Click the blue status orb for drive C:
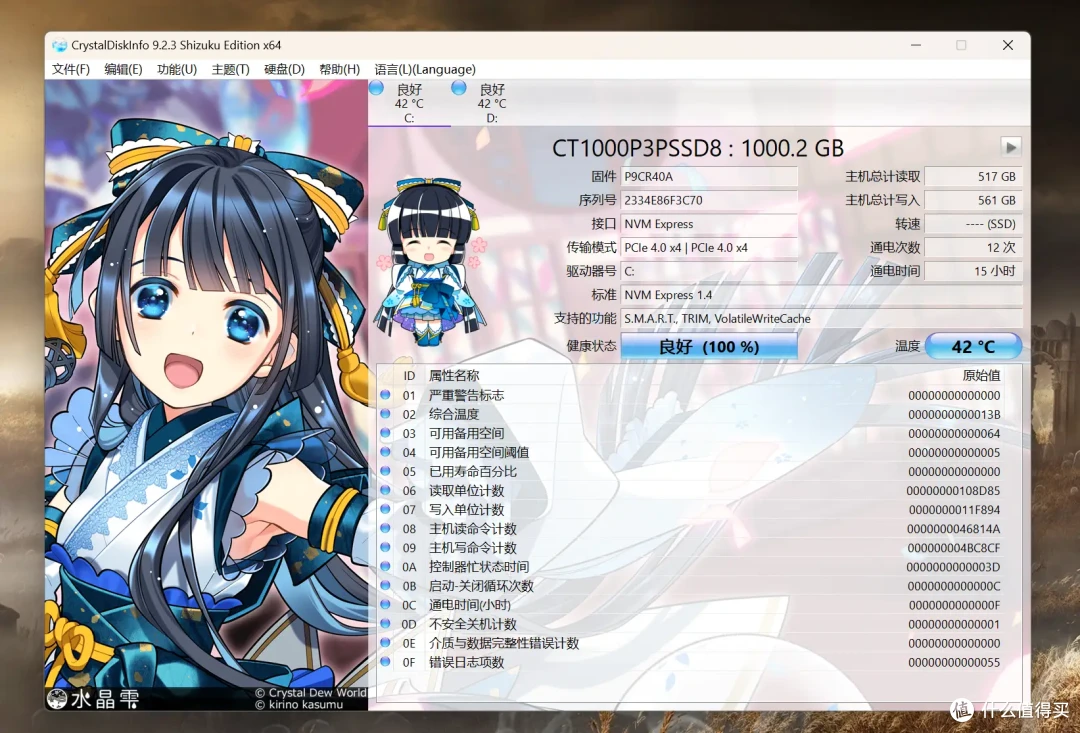Image resolution: width=1080 pixels, height=733 pixels. pyautogui.click(x=376, y=88)
